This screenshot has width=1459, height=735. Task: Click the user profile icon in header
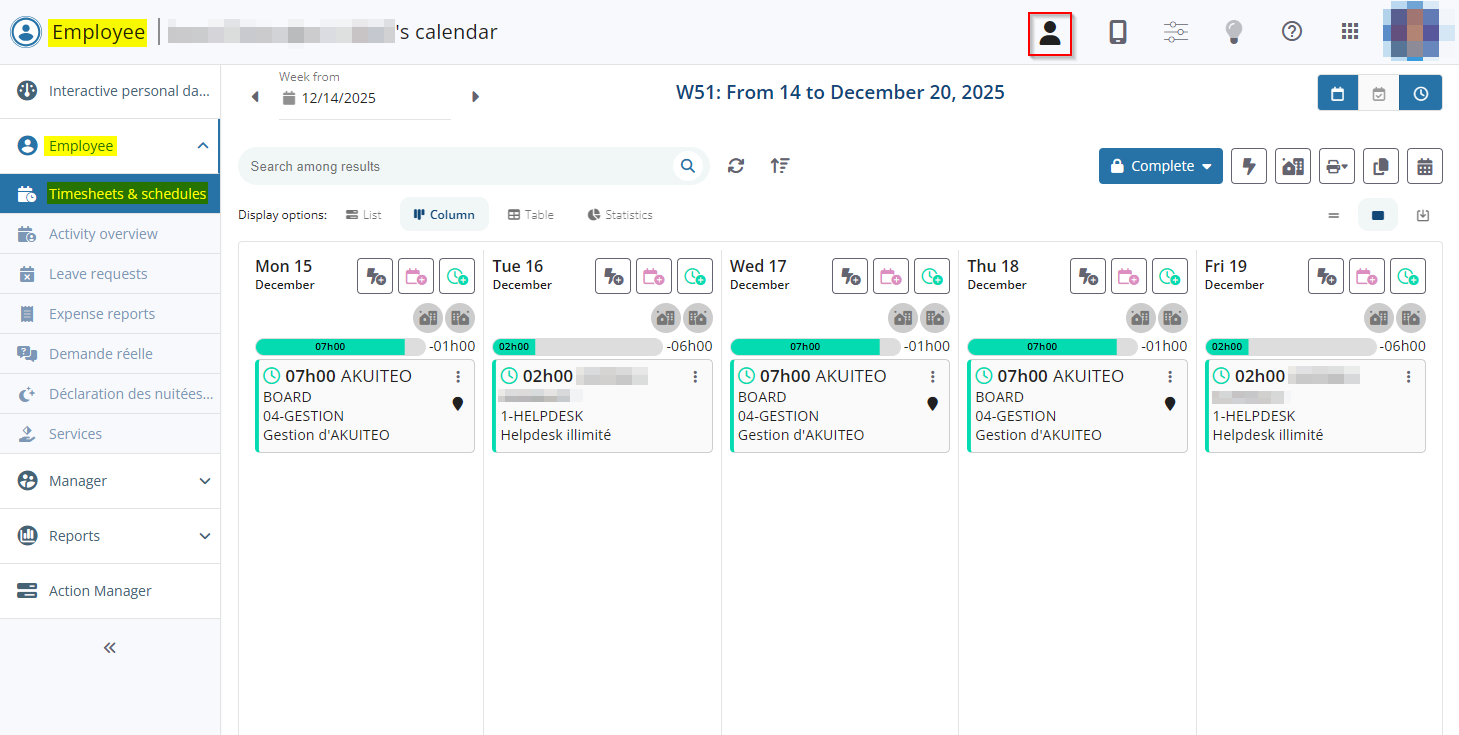tap(1050, 33)
